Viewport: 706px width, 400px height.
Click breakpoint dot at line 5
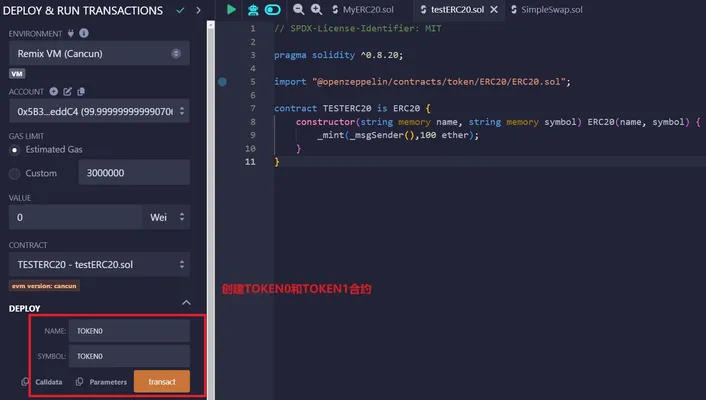pos(222,82)
